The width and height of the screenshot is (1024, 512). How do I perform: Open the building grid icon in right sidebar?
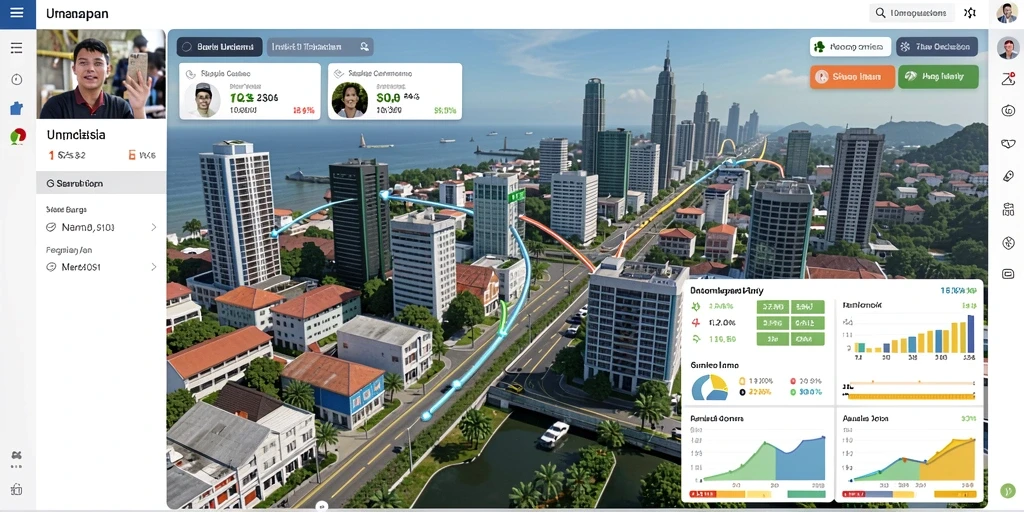1008,209
